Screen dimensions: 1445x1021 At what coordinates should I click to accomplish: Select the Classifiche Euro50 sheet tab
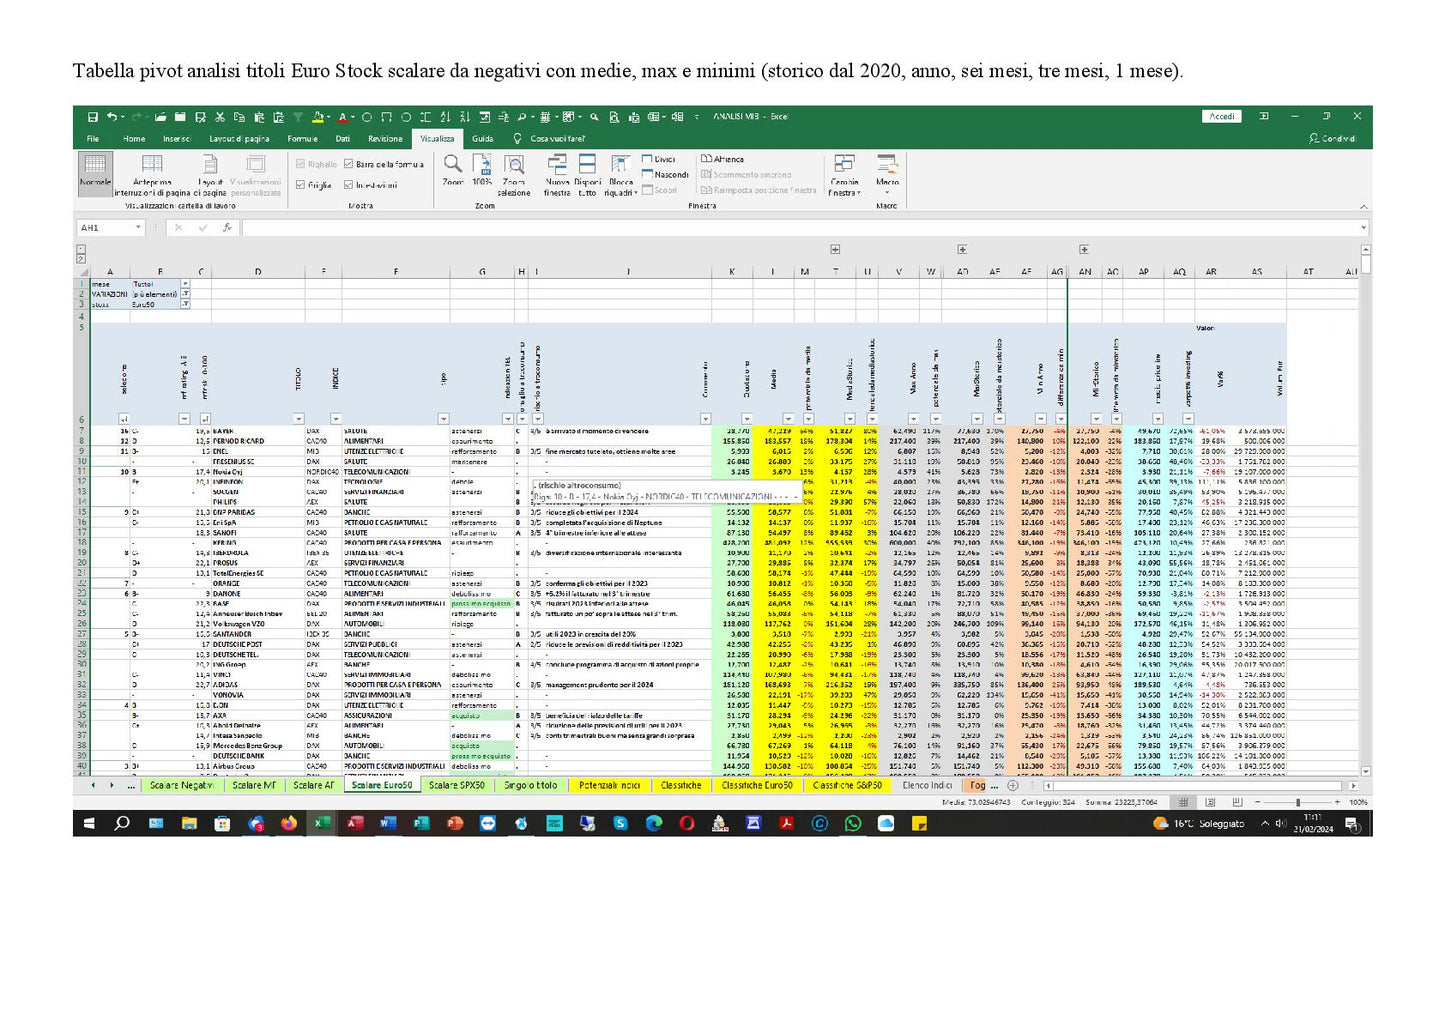point(757,786)
